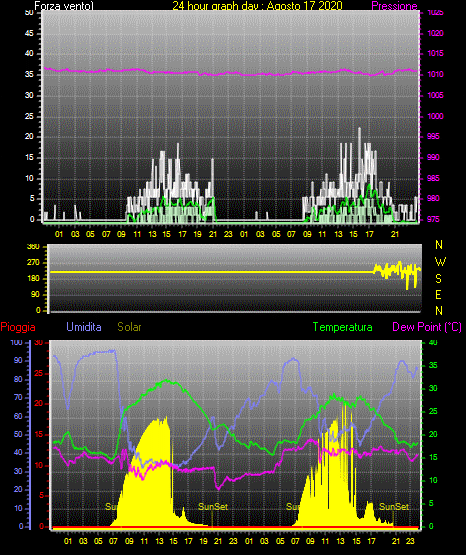
Task: Click the blue 100 tick on the humidity axis
Action: point(17,342)
